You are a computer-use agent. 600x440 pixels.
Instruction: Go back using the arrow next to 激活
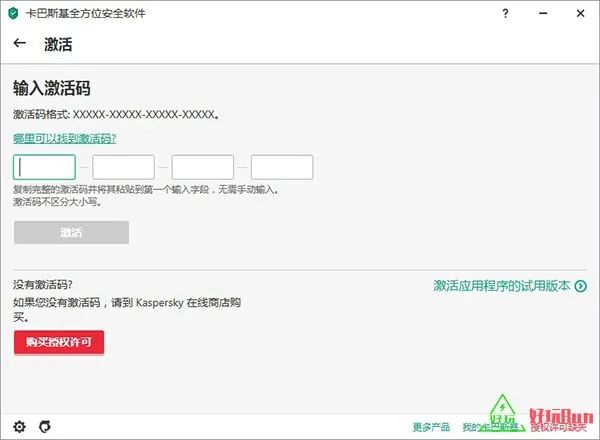coord(20,43)
